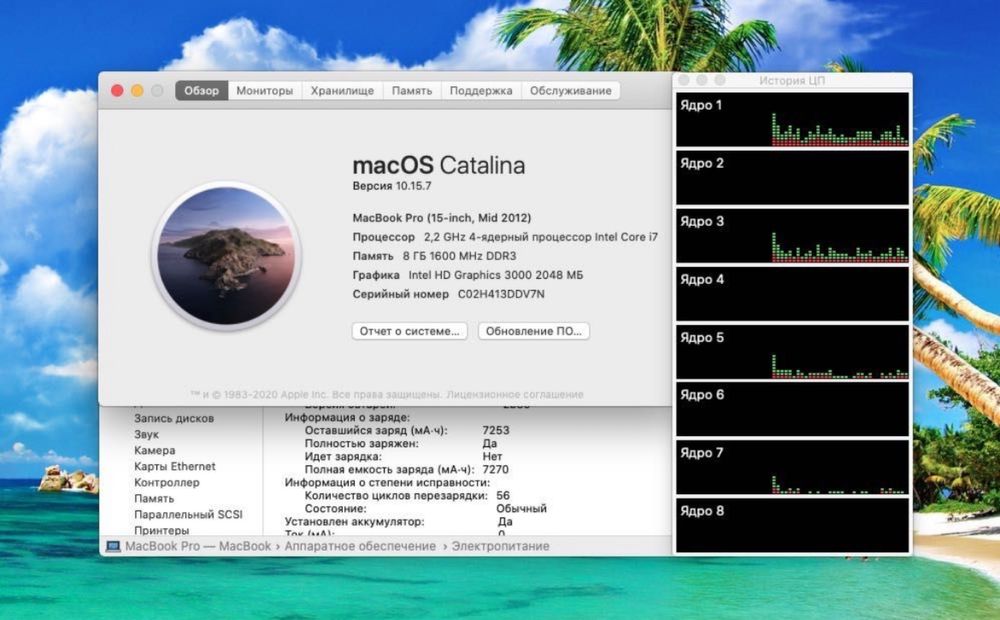
Task: Open the Хранилище tab
Action: point(342,91)
